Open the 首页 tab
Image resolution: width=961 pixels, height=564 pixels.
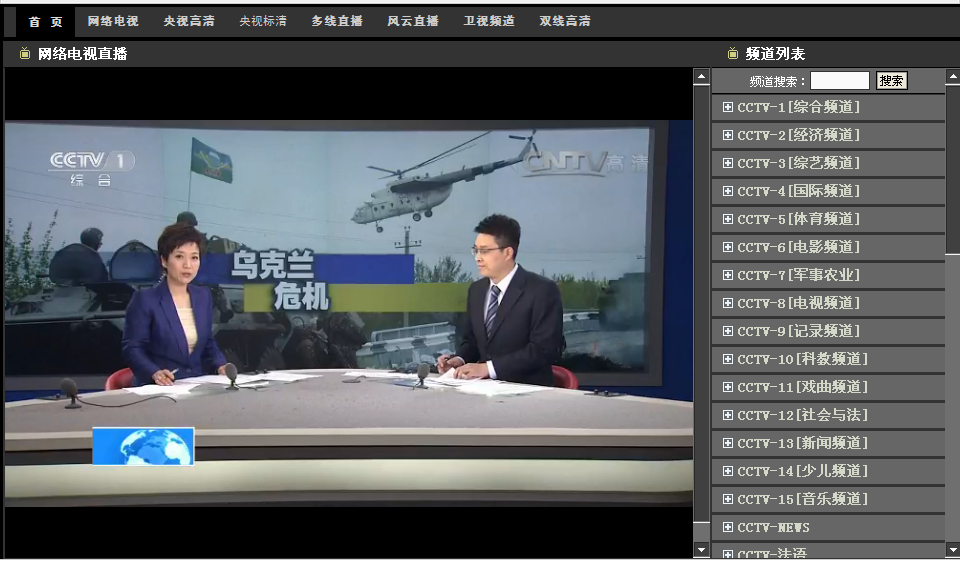pos(45,21)
